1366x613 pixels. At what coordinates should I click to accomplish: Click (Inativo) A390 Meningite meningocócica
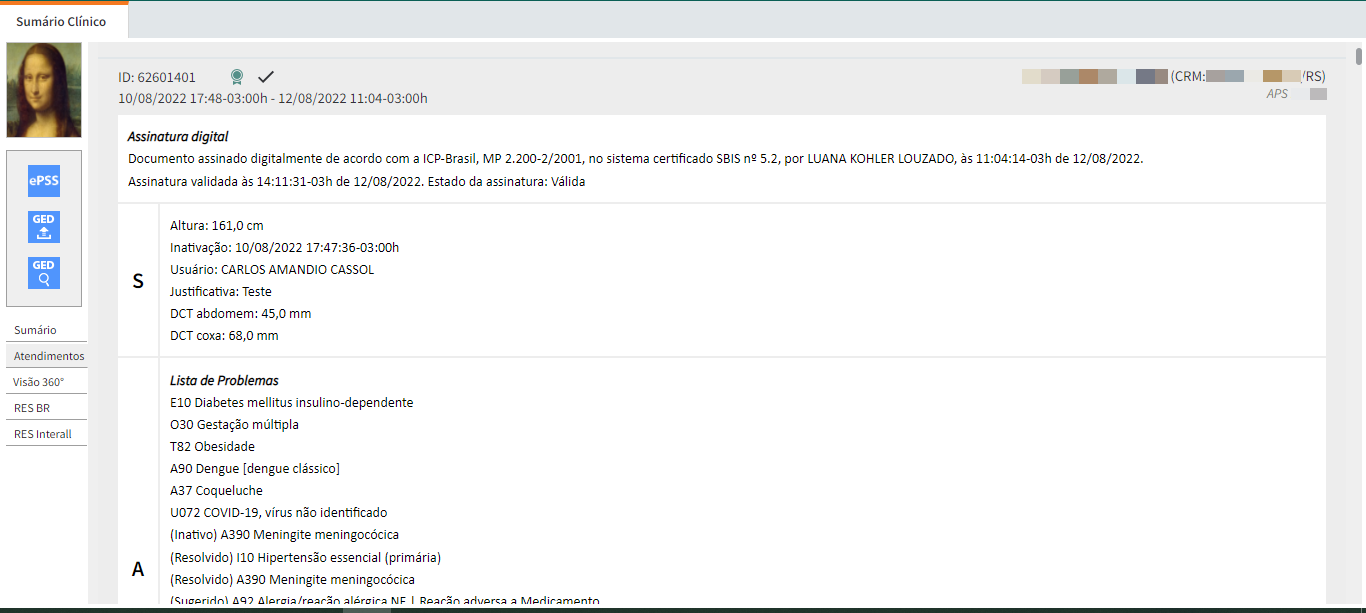[284, 535]
